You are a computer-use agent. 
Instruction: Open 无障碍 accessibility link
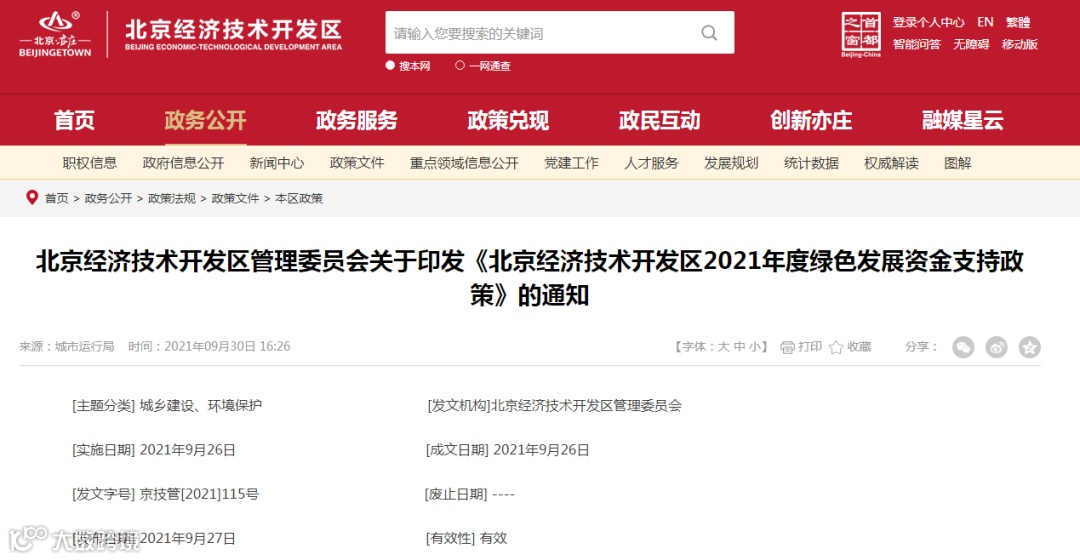point(971,44)
